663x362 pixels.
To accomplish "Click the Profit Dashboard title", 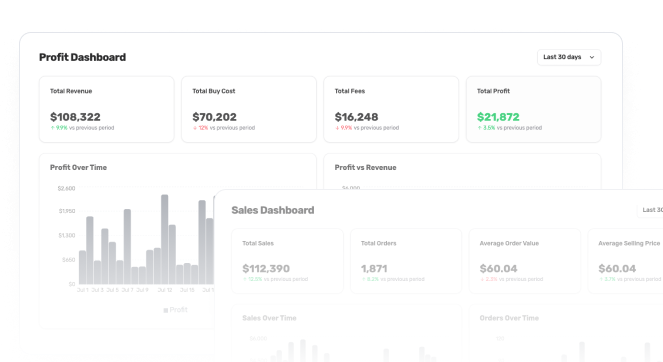I will [82, 57].
